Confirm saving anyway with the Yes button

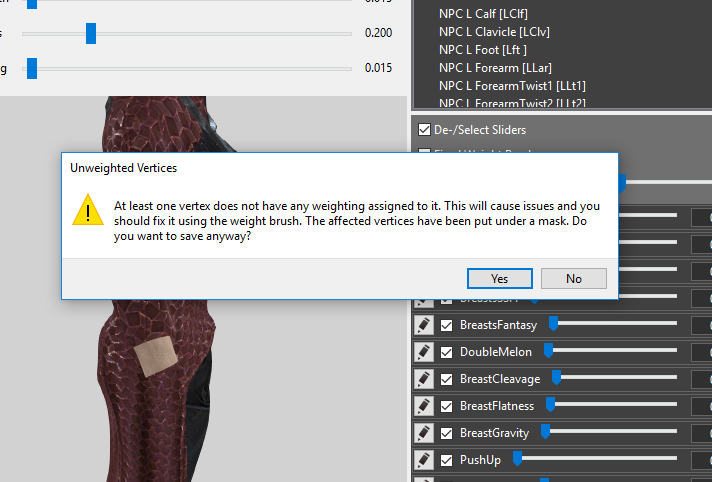click(x=499, y=278)
